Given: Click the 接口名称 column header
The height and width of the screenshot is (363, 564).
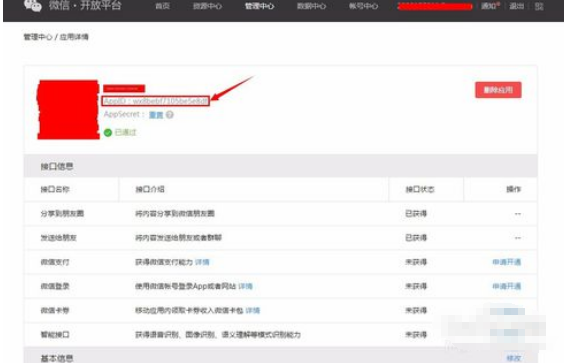Looking at the screenshot, I should point(55,189).
